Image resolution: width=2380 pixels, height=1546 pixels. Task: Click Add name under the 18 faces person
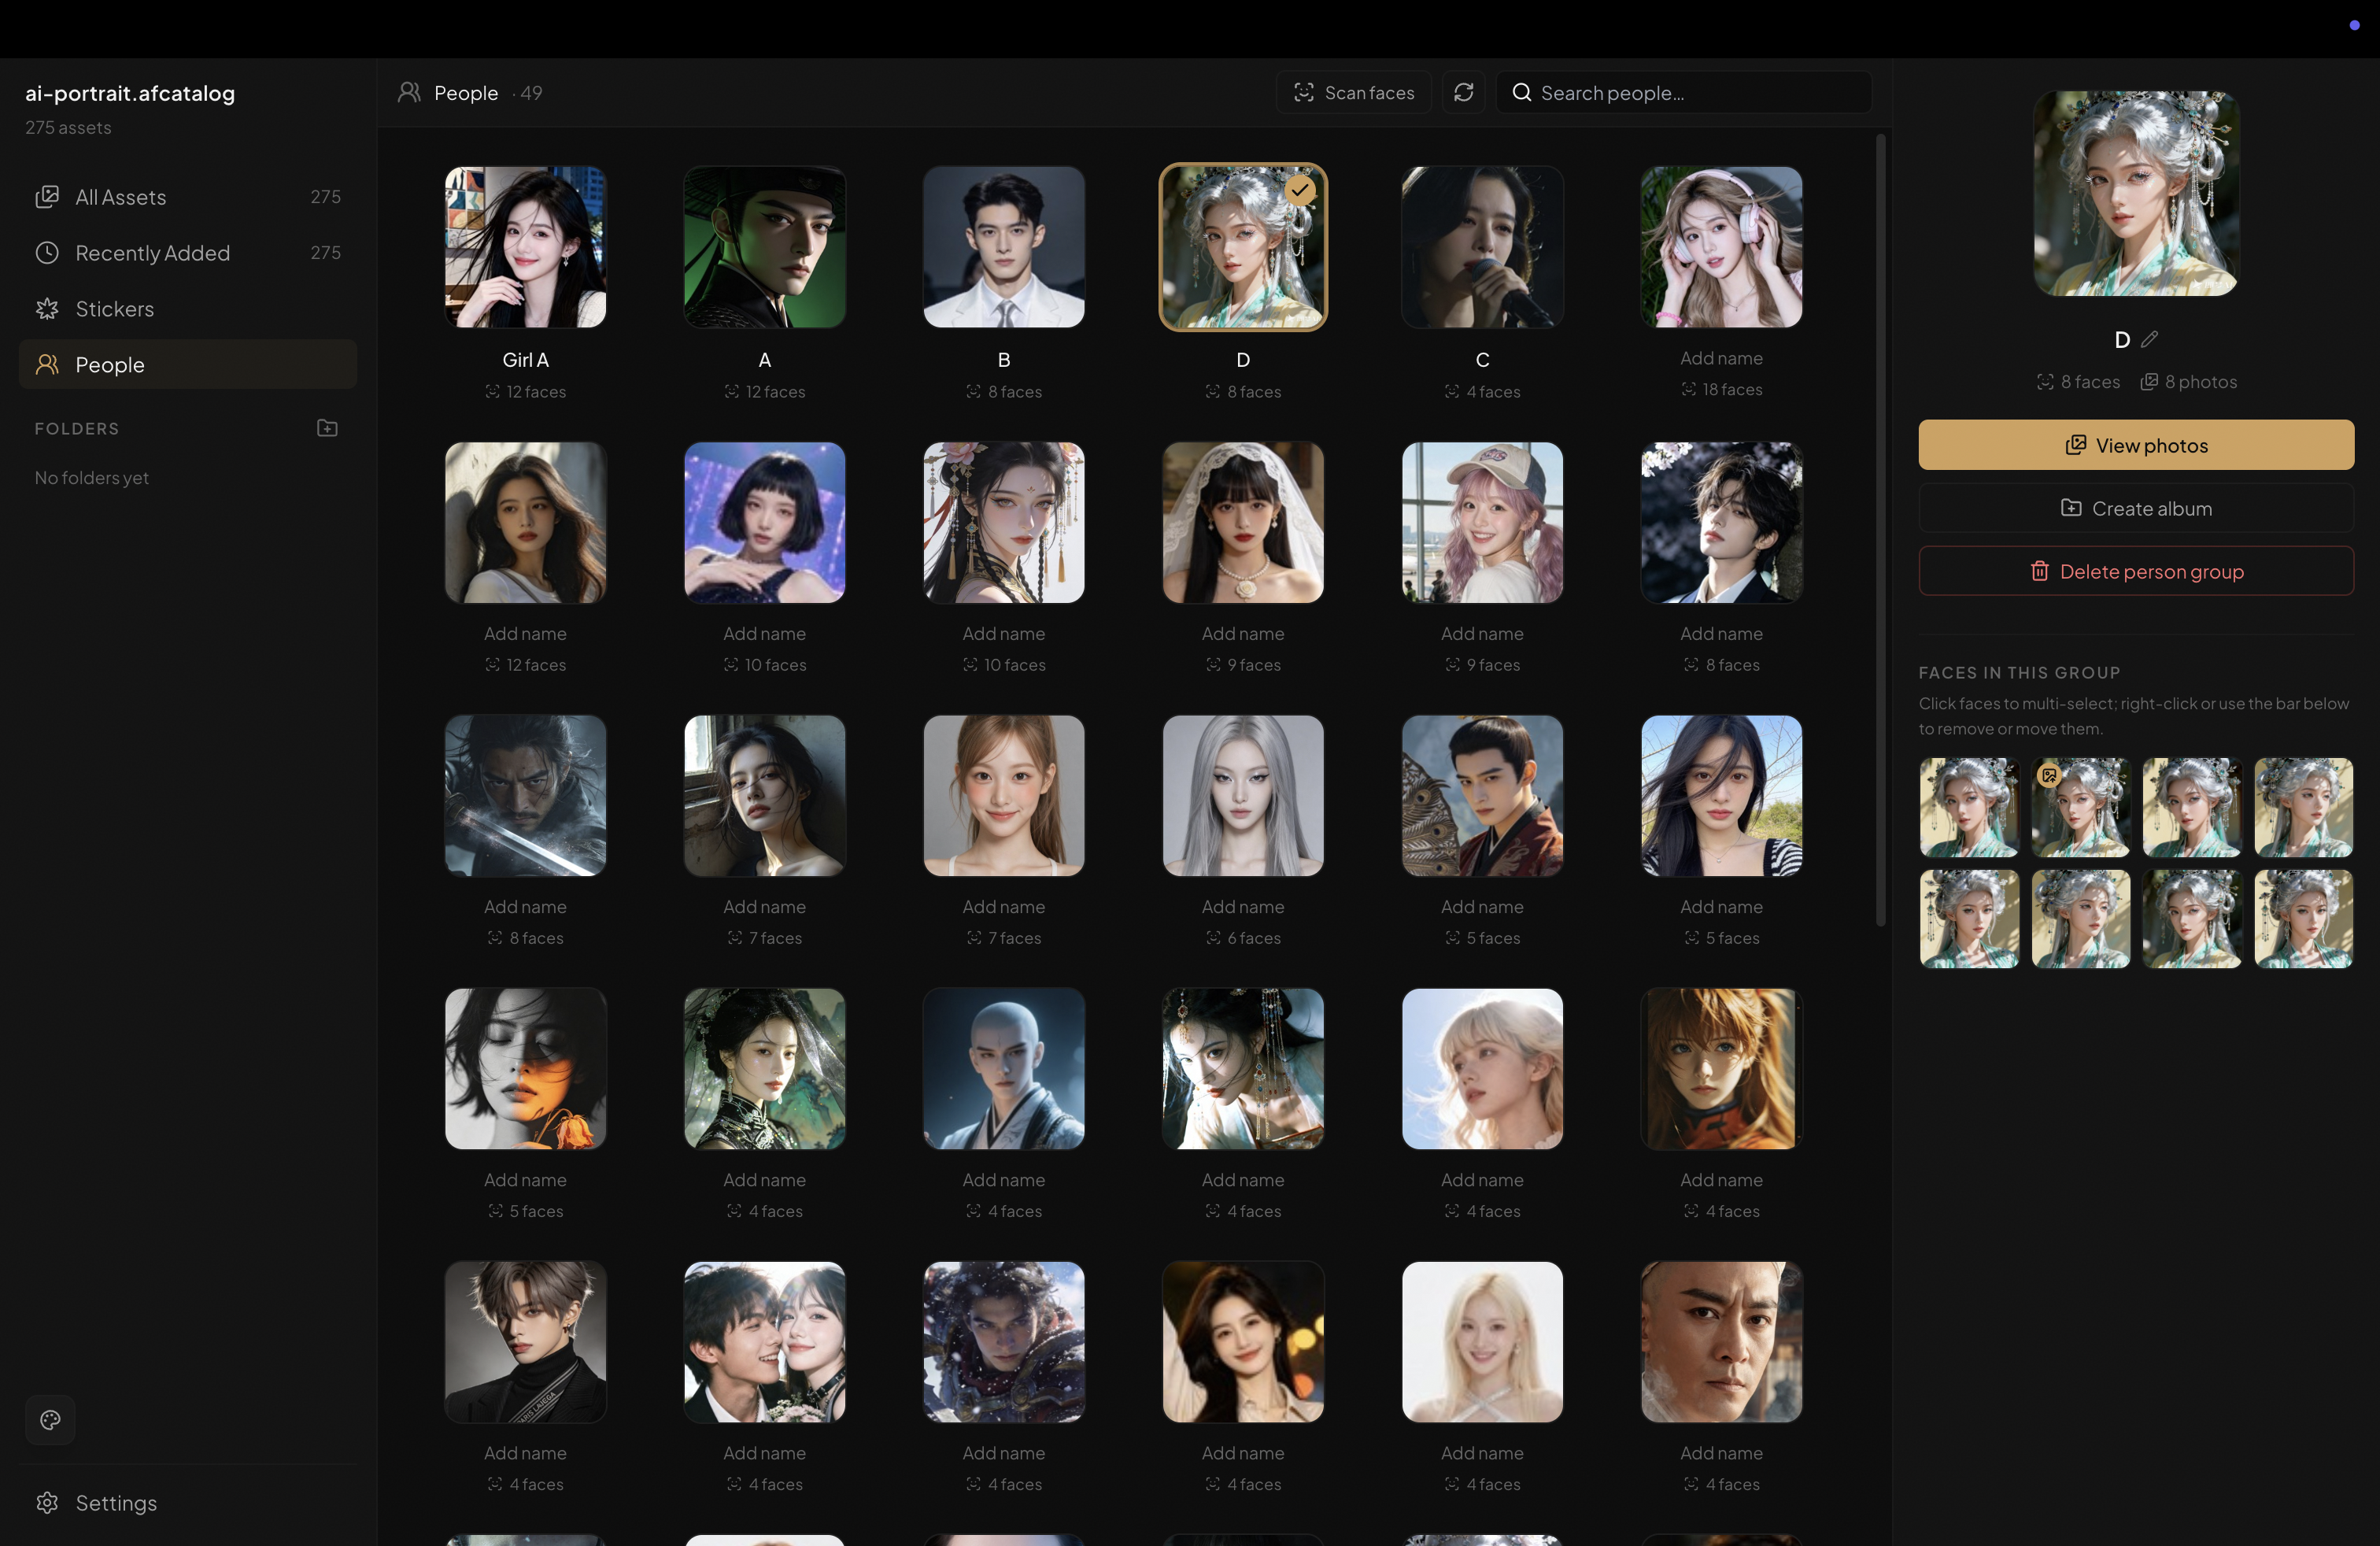1721,358
